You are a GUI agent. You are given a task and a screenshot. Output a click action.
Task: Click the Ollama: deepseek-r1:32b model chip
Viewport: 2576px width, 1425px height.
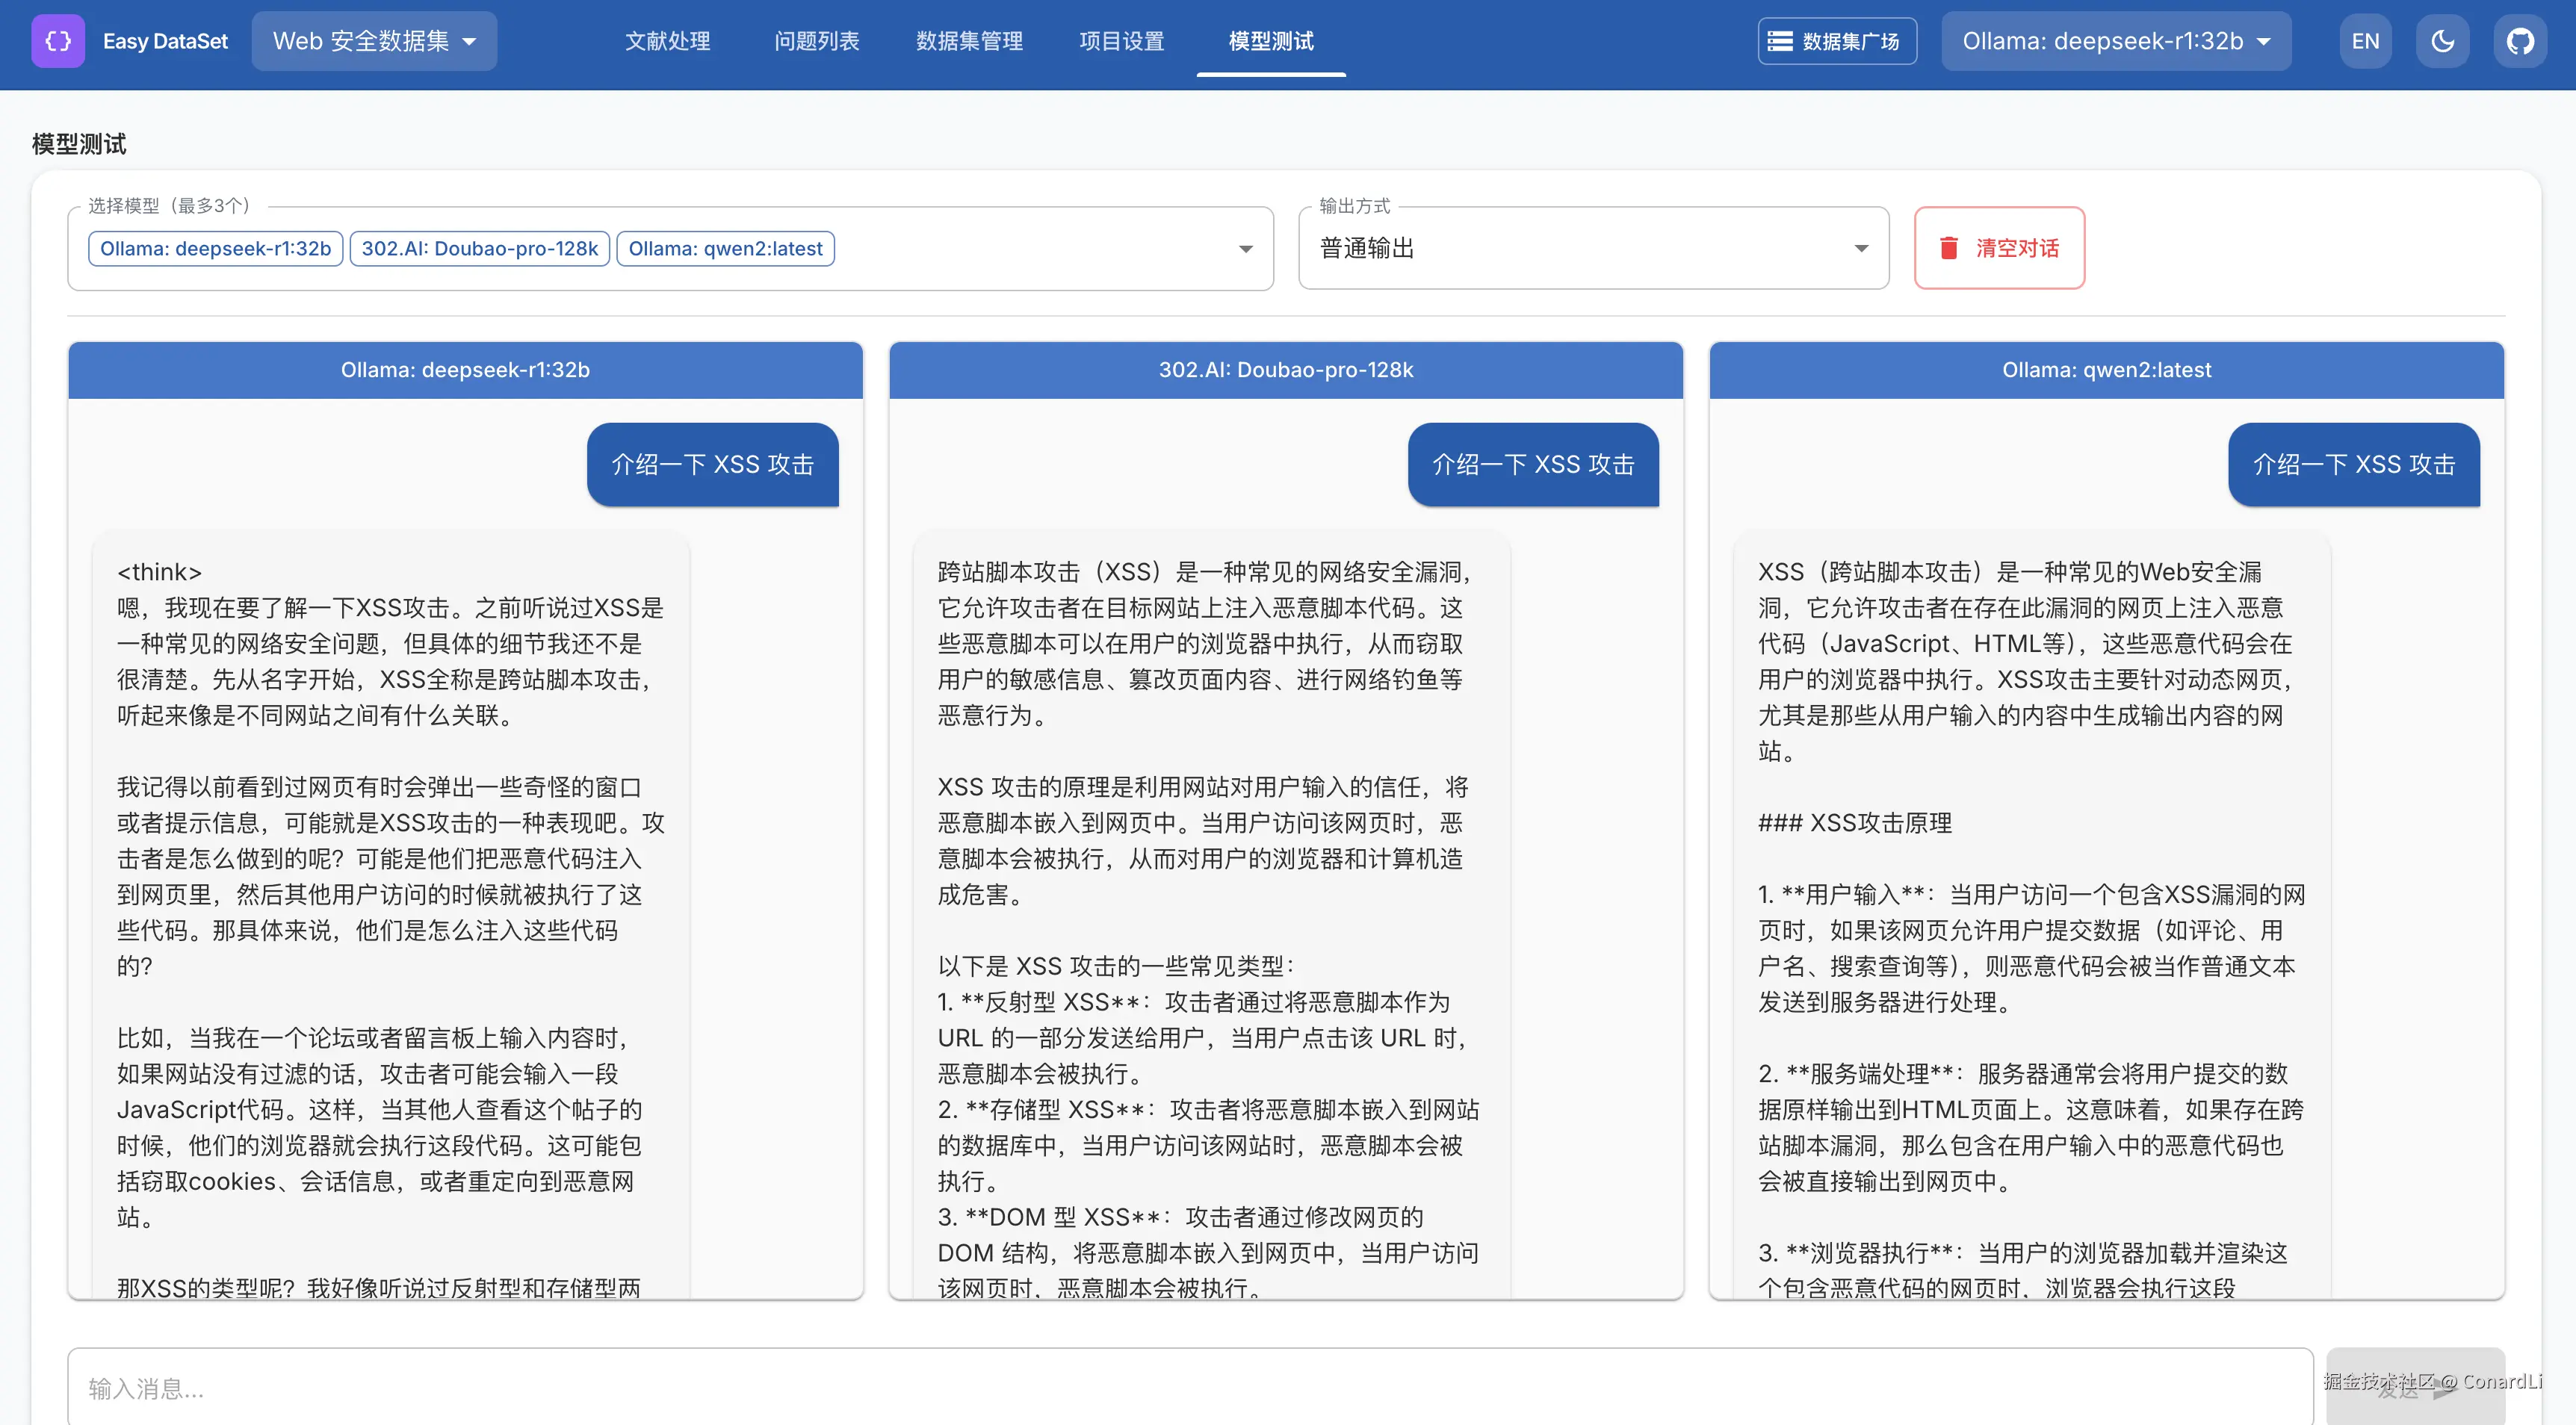215,248
